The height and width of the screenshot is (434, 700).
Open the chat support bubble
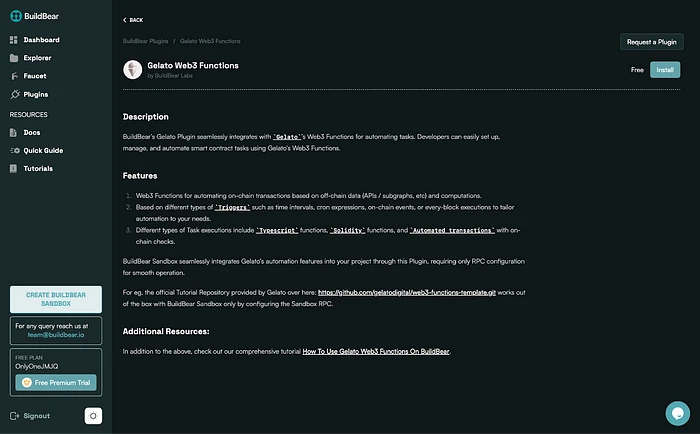(x=679, y=413)
